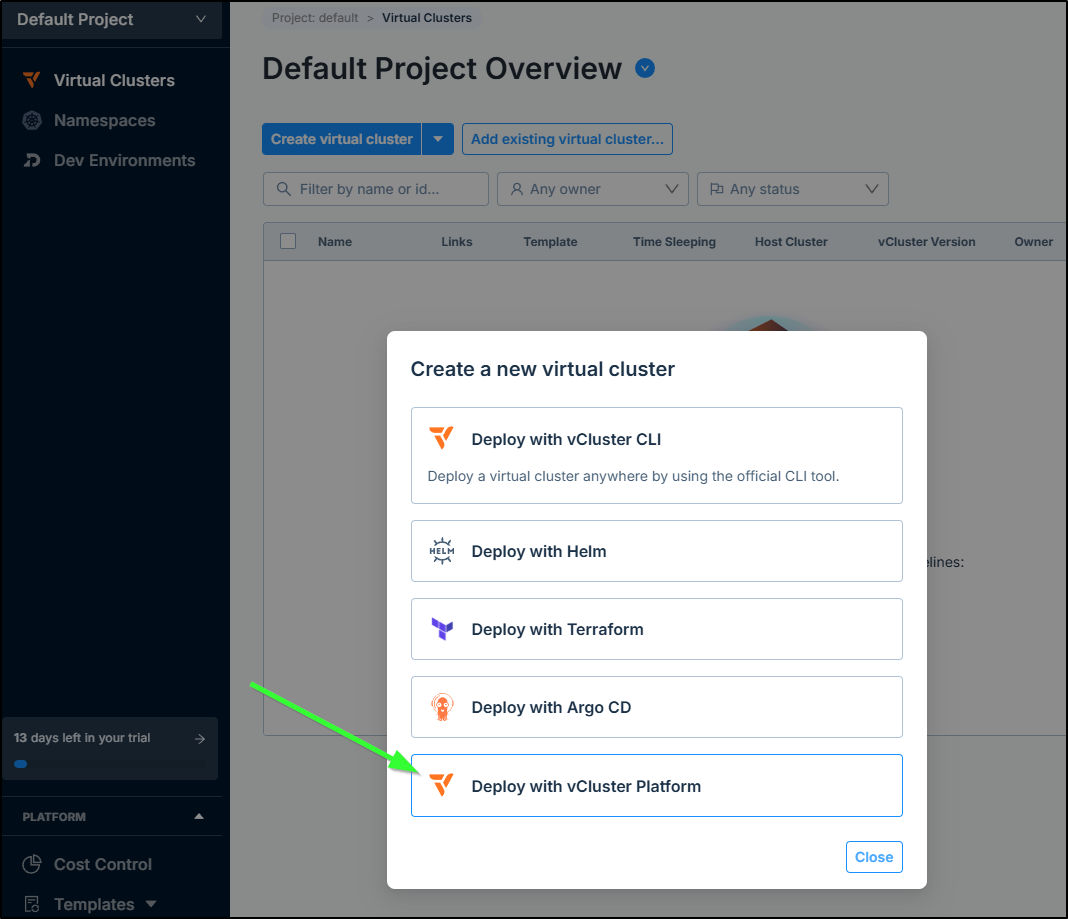This screenshot has width=1068, height=919.
Task: Click the Owner column header
Action: [1033, 241]
